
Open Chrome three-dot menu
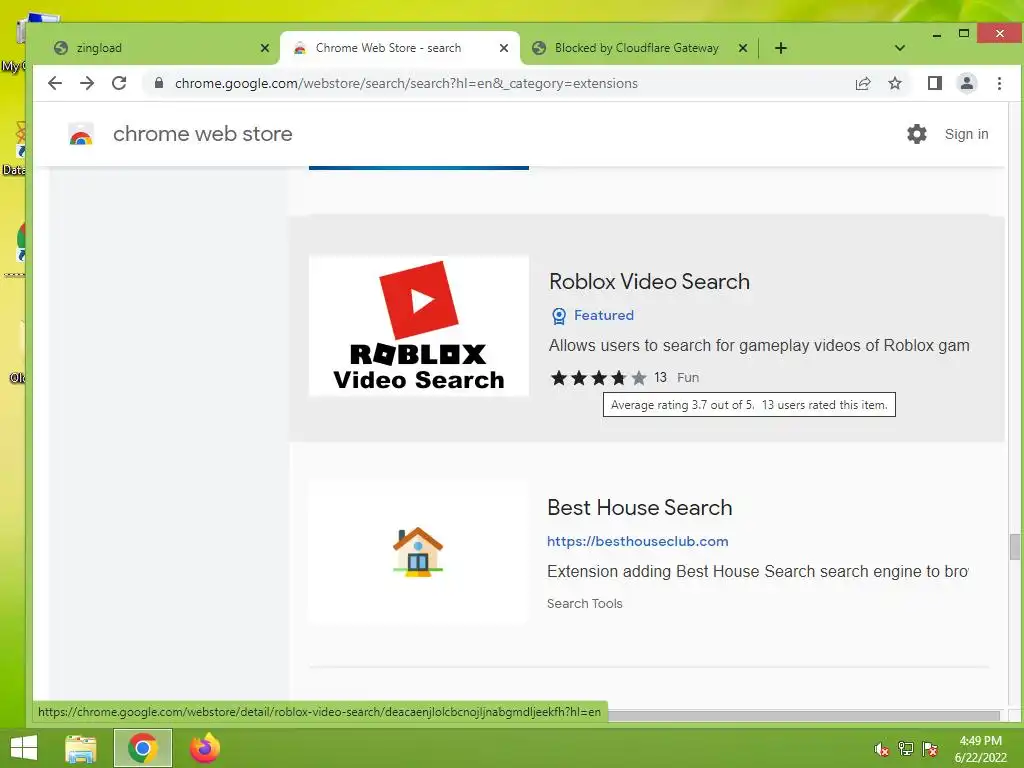pyautogui.click(x=999, y=84)
